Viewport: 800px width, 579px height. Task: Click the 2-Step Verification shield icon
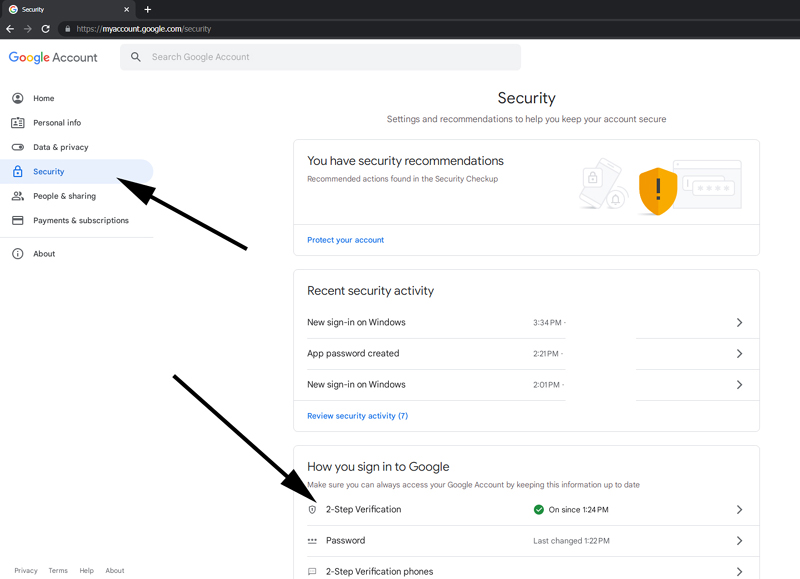[312, 510]
